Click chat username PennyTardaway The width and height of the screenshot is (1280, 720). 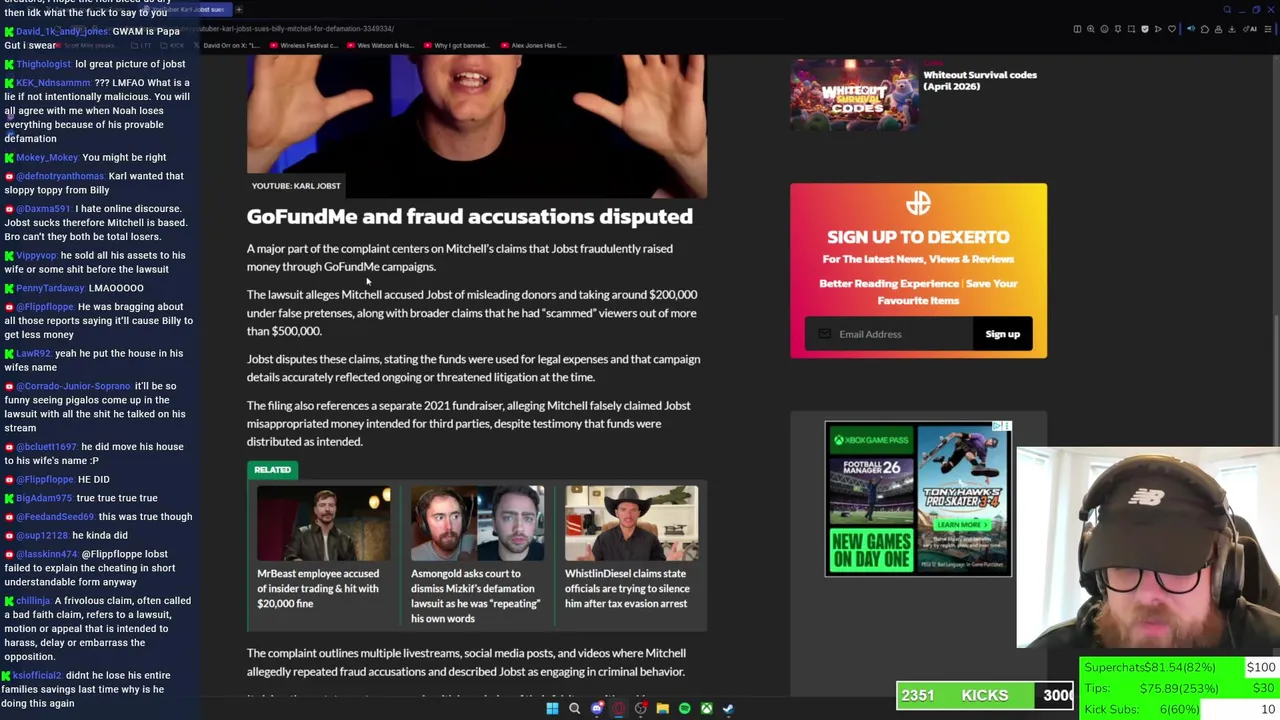50,288
